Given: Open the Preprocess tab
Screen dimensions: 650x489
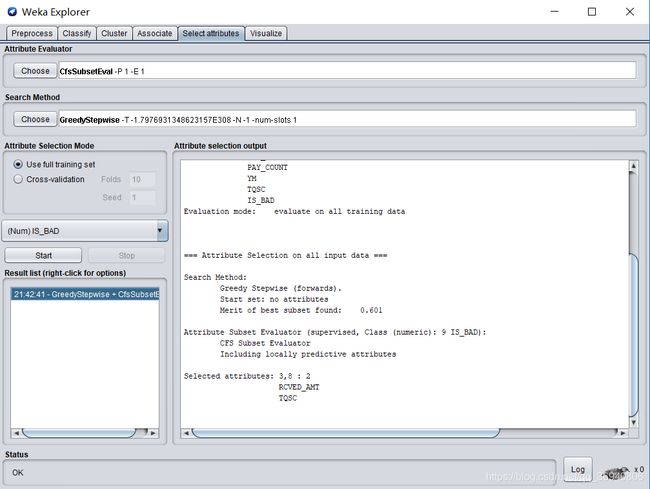Looking at the screenshot, I should pos(32,33).
